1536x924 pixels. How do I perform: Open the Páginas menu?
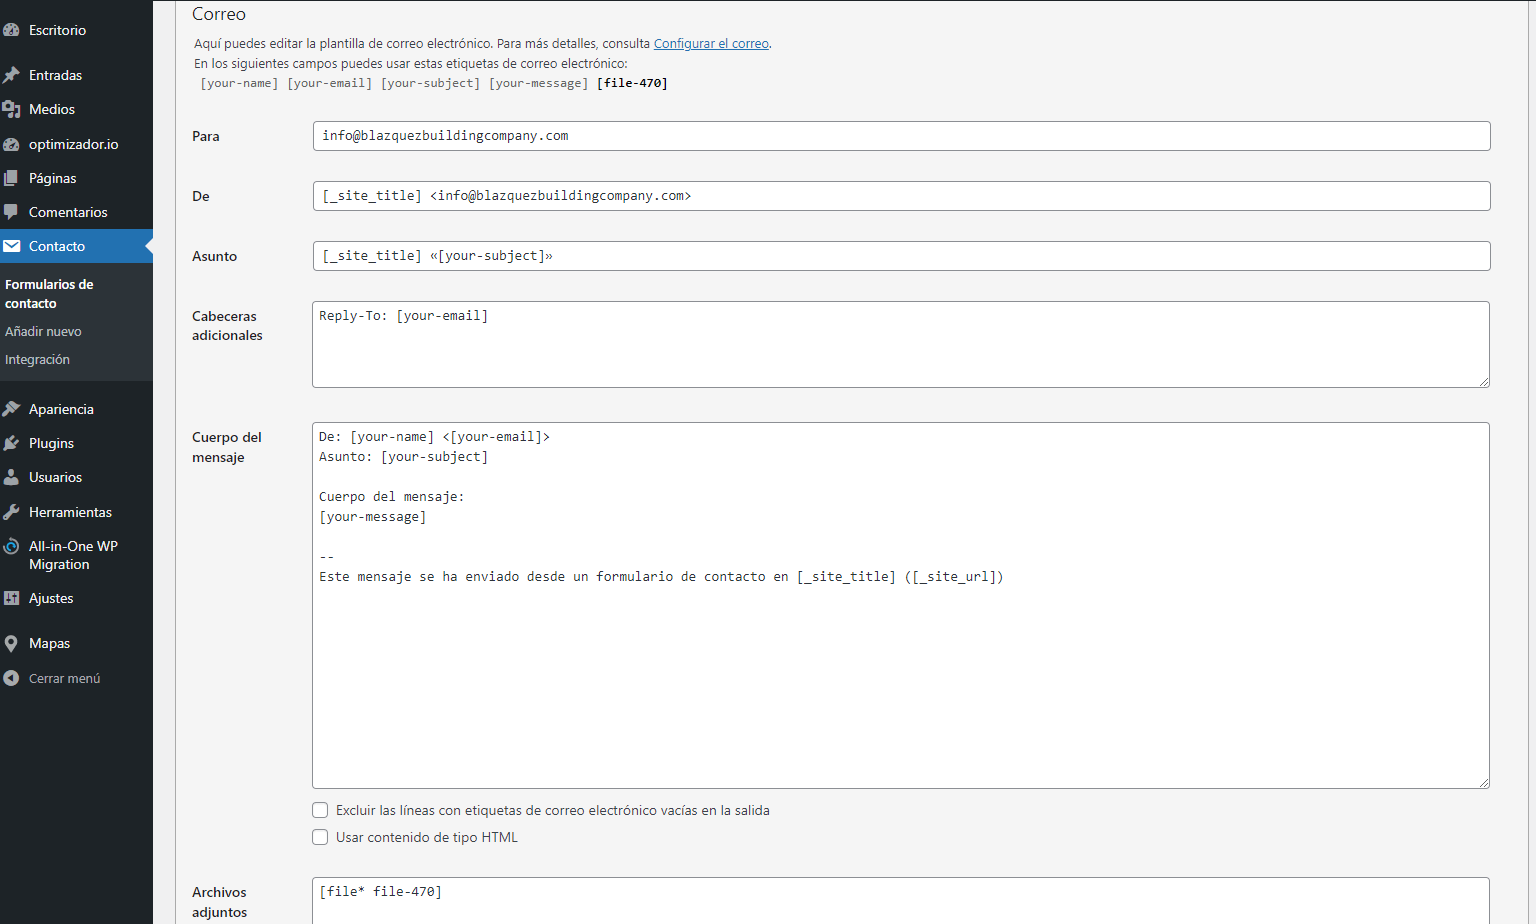[x=52, y=178]
